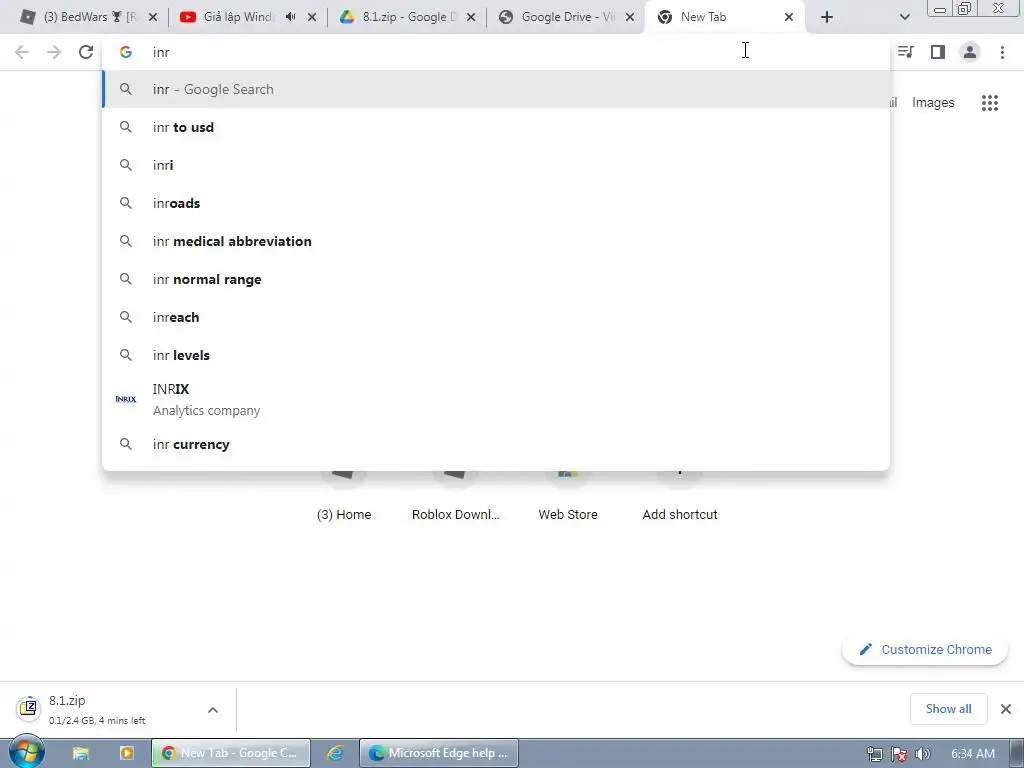Open the Windows Start orb
The width and height of the screenshot is (1024, 768).
pyautogui.click(x=27, y=752)
